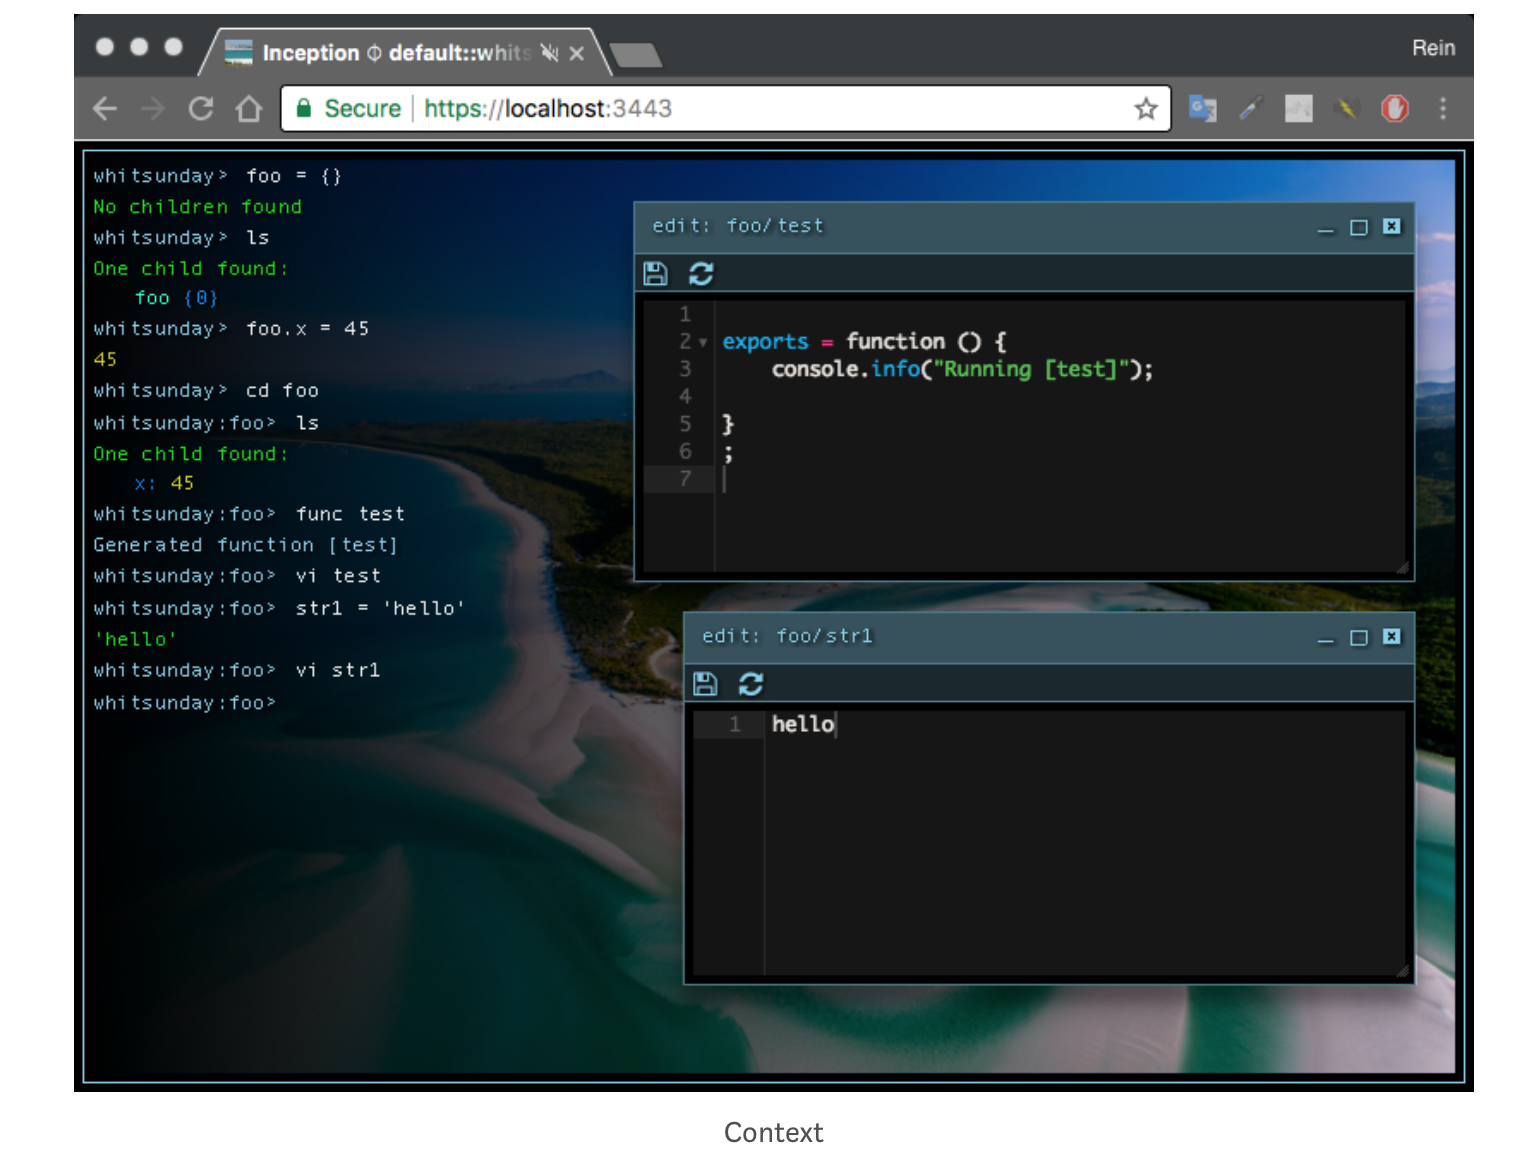1540x1164 pixels.
Task: Click the empty 'whitsunday:foo>' prompt line
Action: click(185, 703)
